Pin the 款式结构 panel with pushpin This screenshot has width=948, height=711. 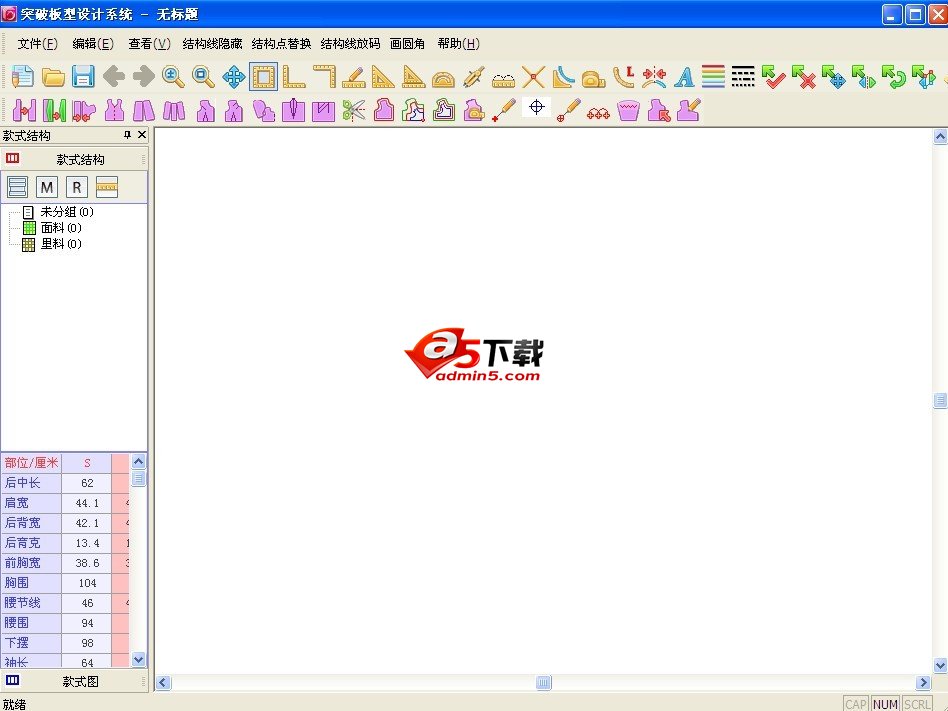(x=127, y=135)
